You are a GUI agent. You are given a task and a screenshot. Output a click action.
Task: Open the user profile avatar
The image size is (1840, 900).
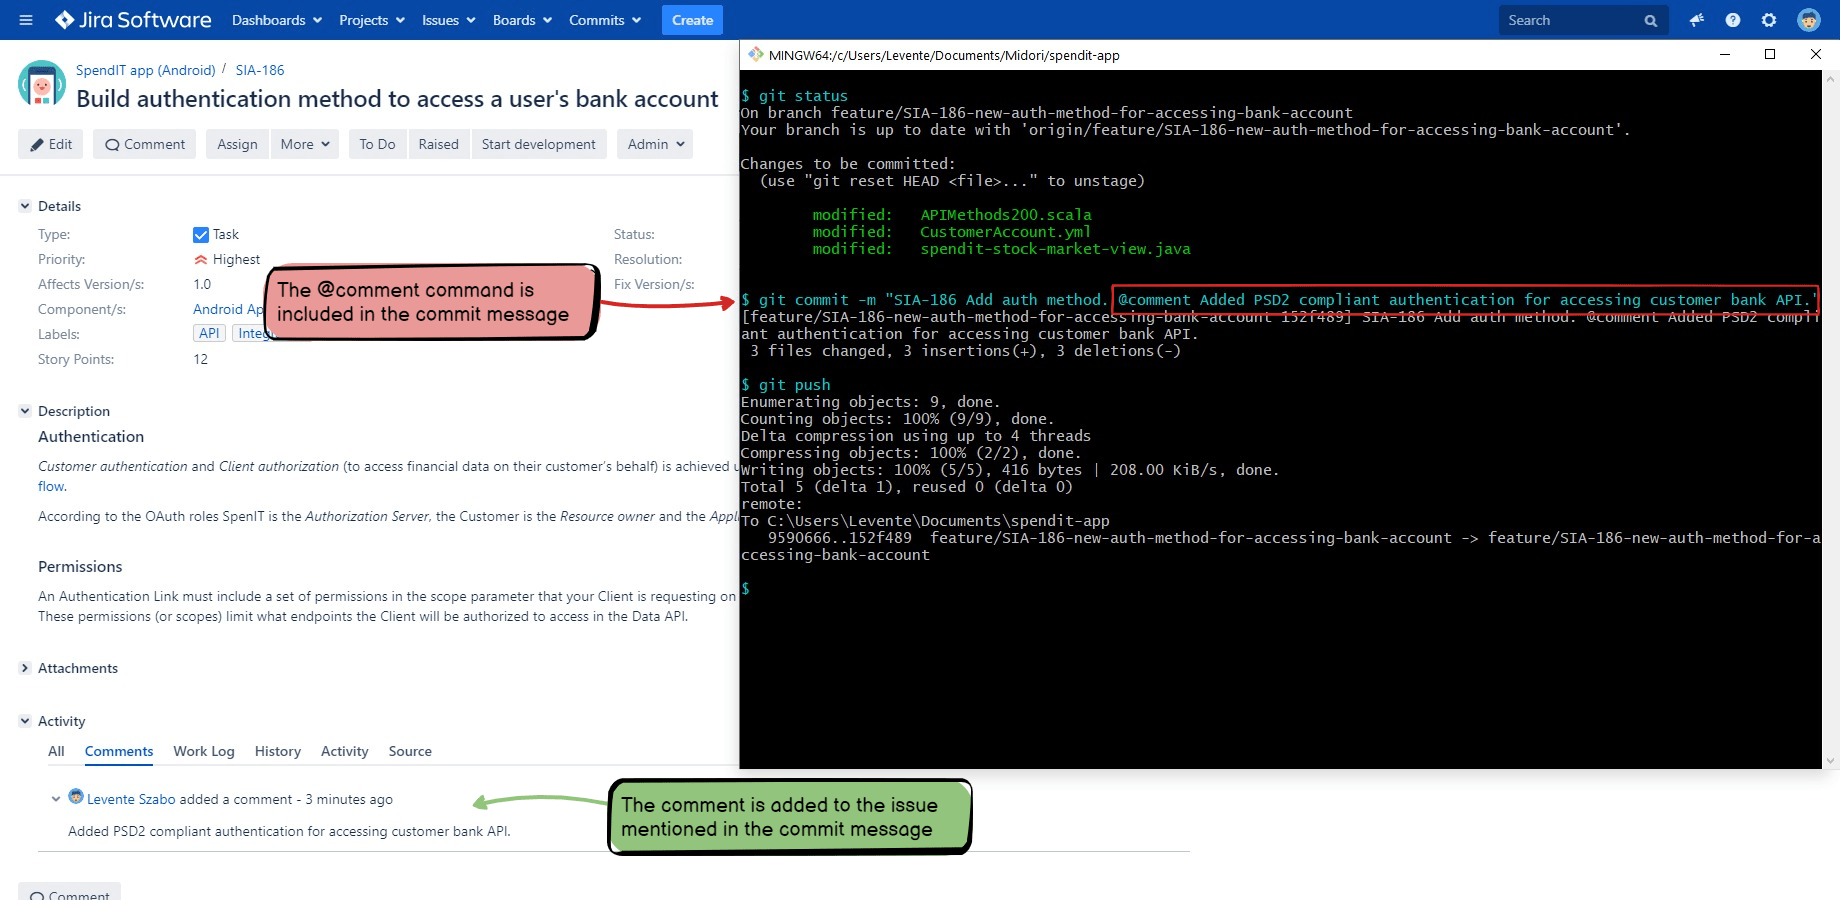coord(1808,20)
